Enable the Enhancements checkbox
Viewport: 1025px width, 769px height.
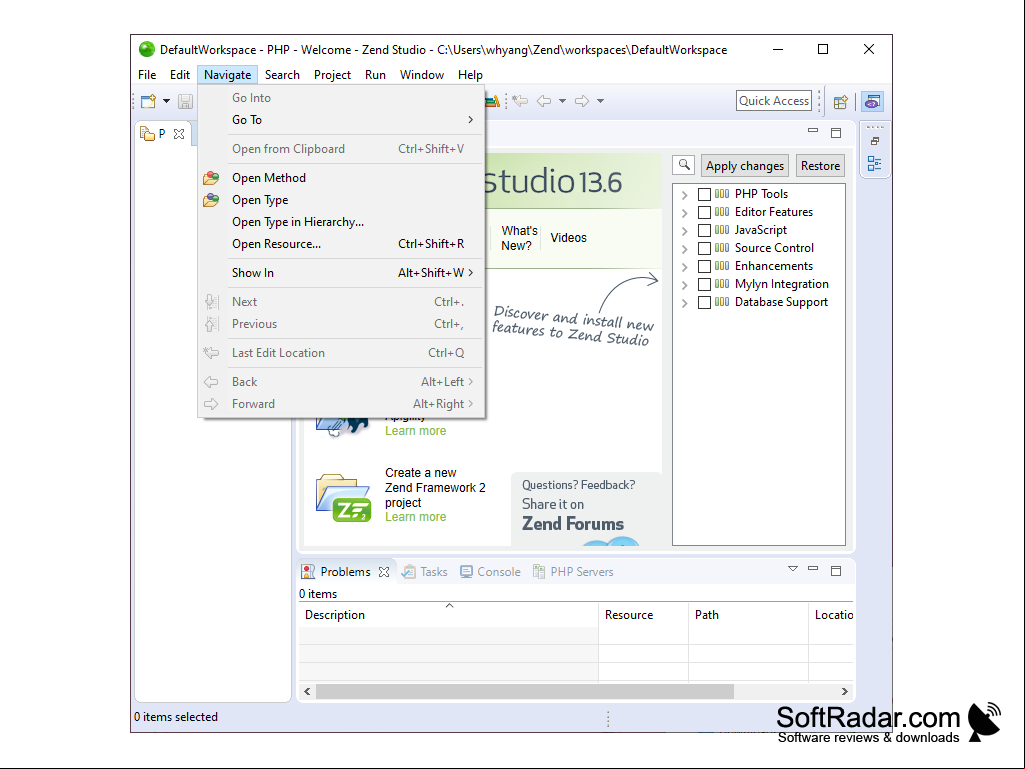tap(704, 266)
